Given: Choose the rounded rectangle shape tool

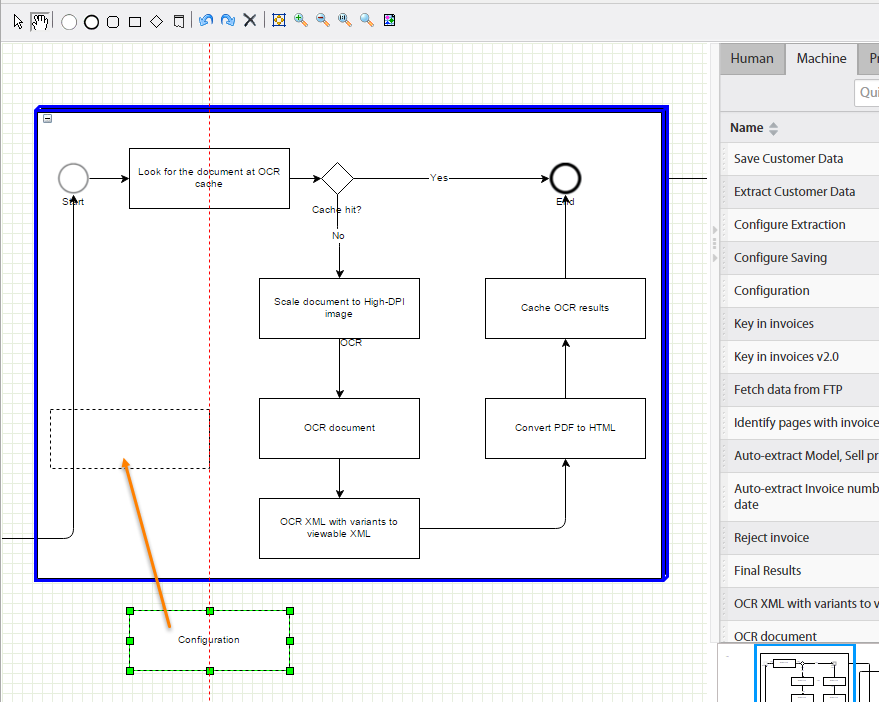Looking at the screenshot, I should click(113, 22).
